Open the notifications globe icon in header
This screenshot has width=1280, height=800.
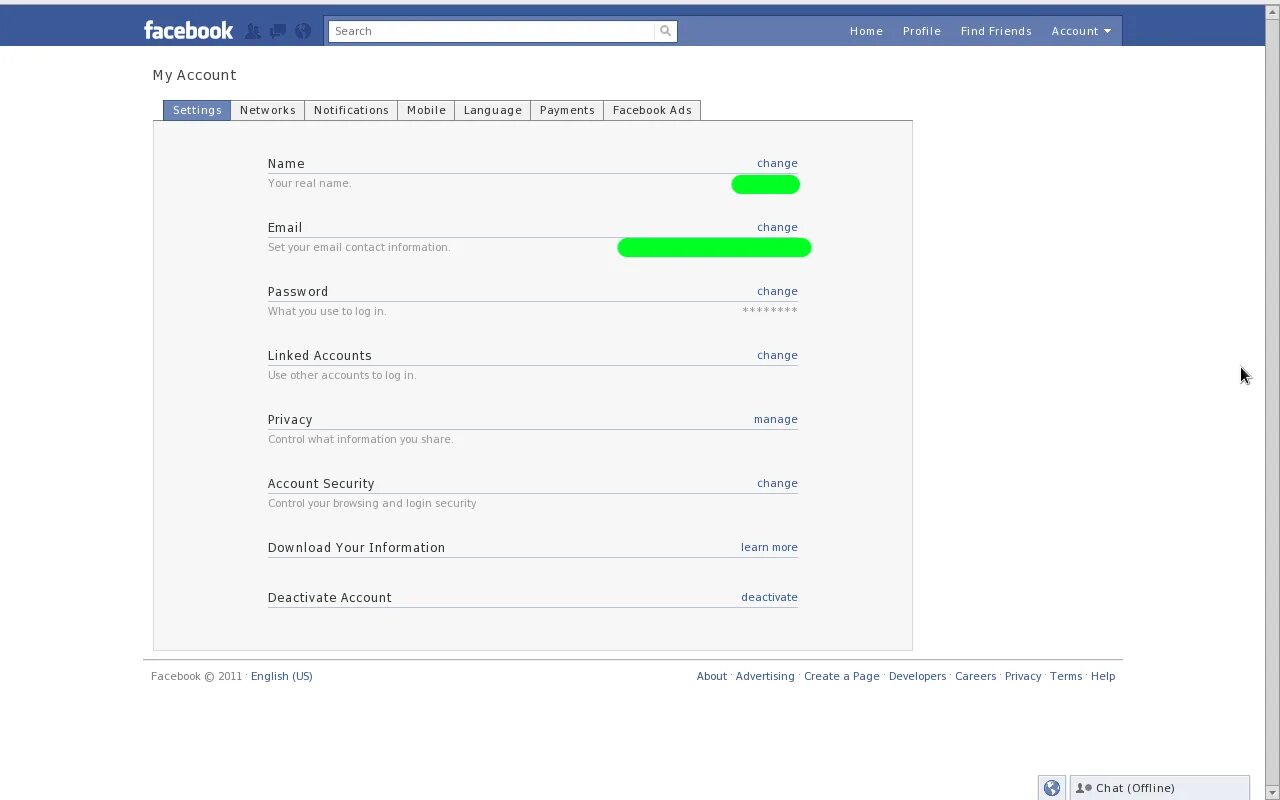click(303, 31)
